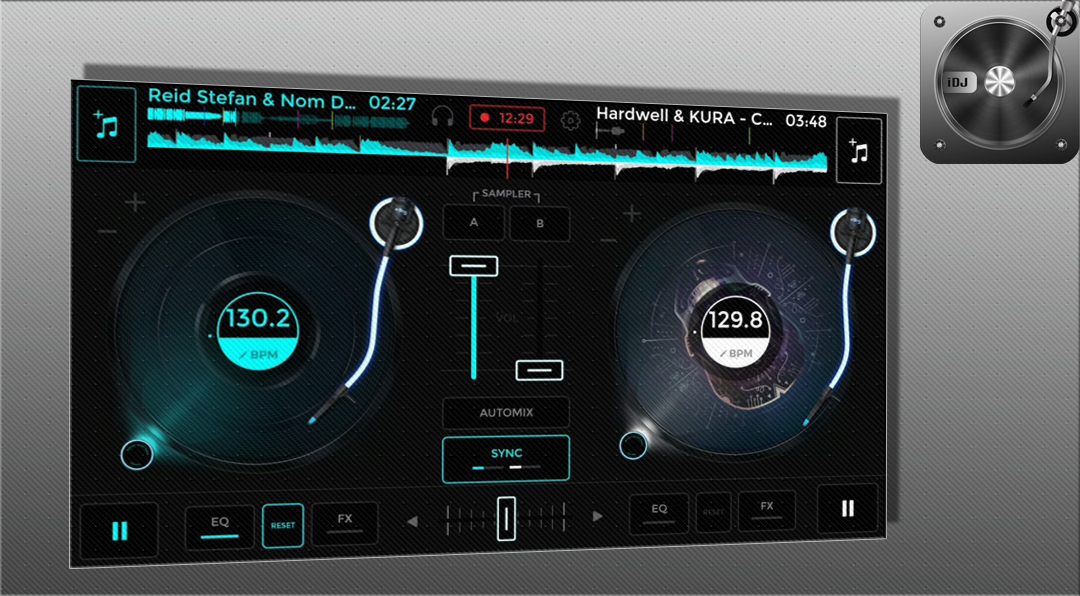This screenshot has width=1080, height=596.
Task: Click the Reid Stefan & Nom D track title
Action: point(252,99)
